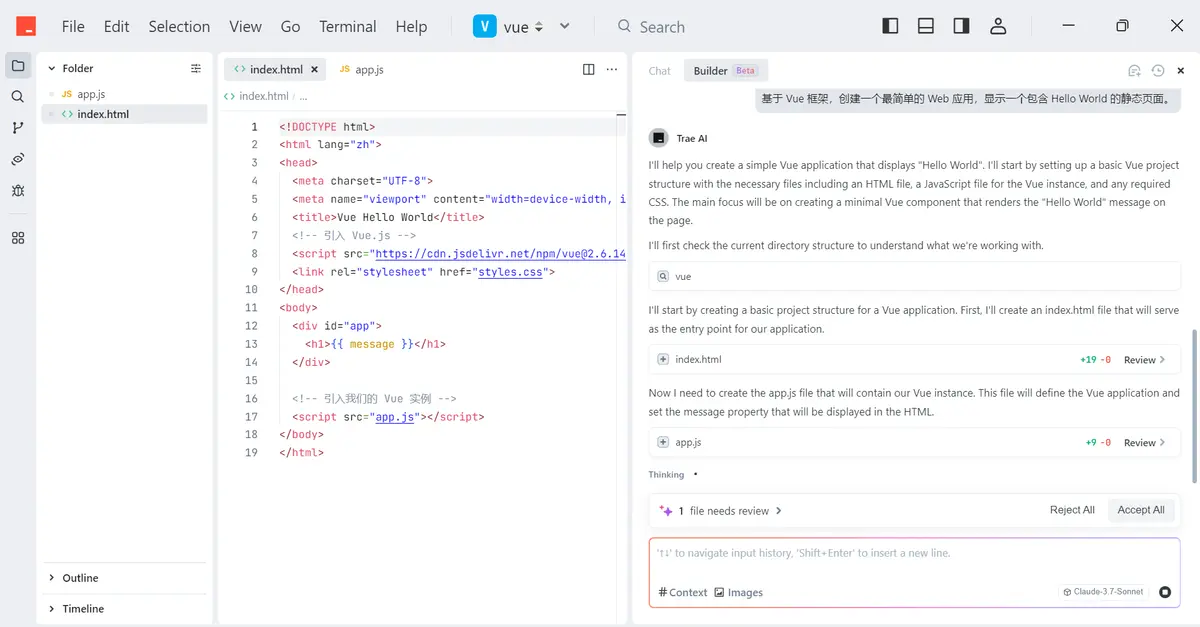1200x627 pixels.
Task: Open the Go menu
Action: [x=290, y=27]
